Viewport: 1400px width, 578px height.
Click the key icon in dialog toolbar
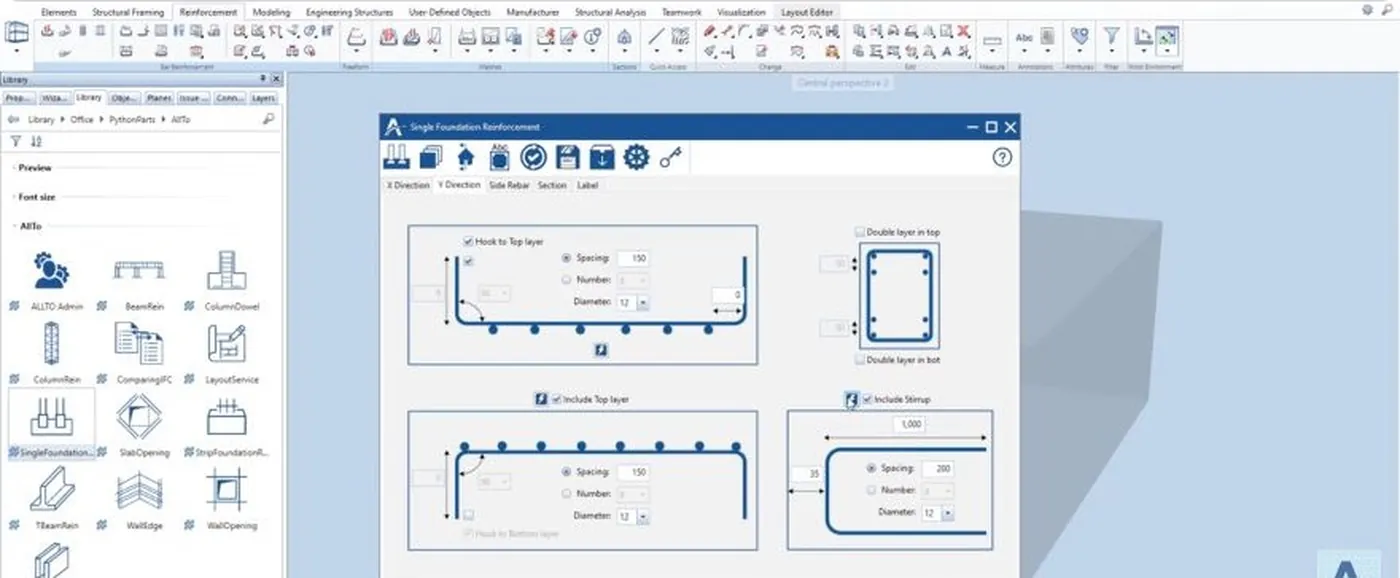point(670,157)
